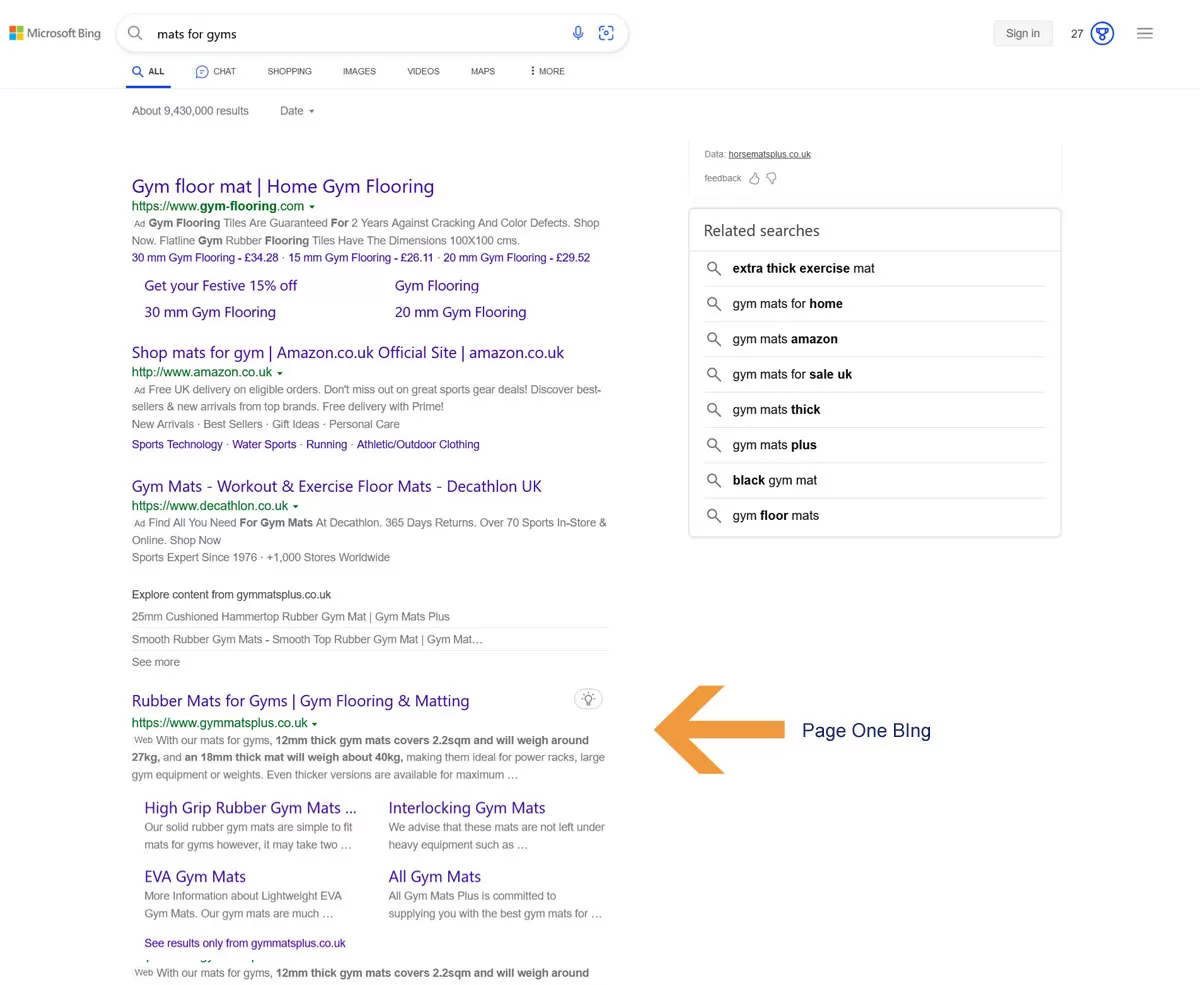The height and width of the screenshot is (985, 1200).
Task: Click the search magnifier in search box
Action: point(135,33)
